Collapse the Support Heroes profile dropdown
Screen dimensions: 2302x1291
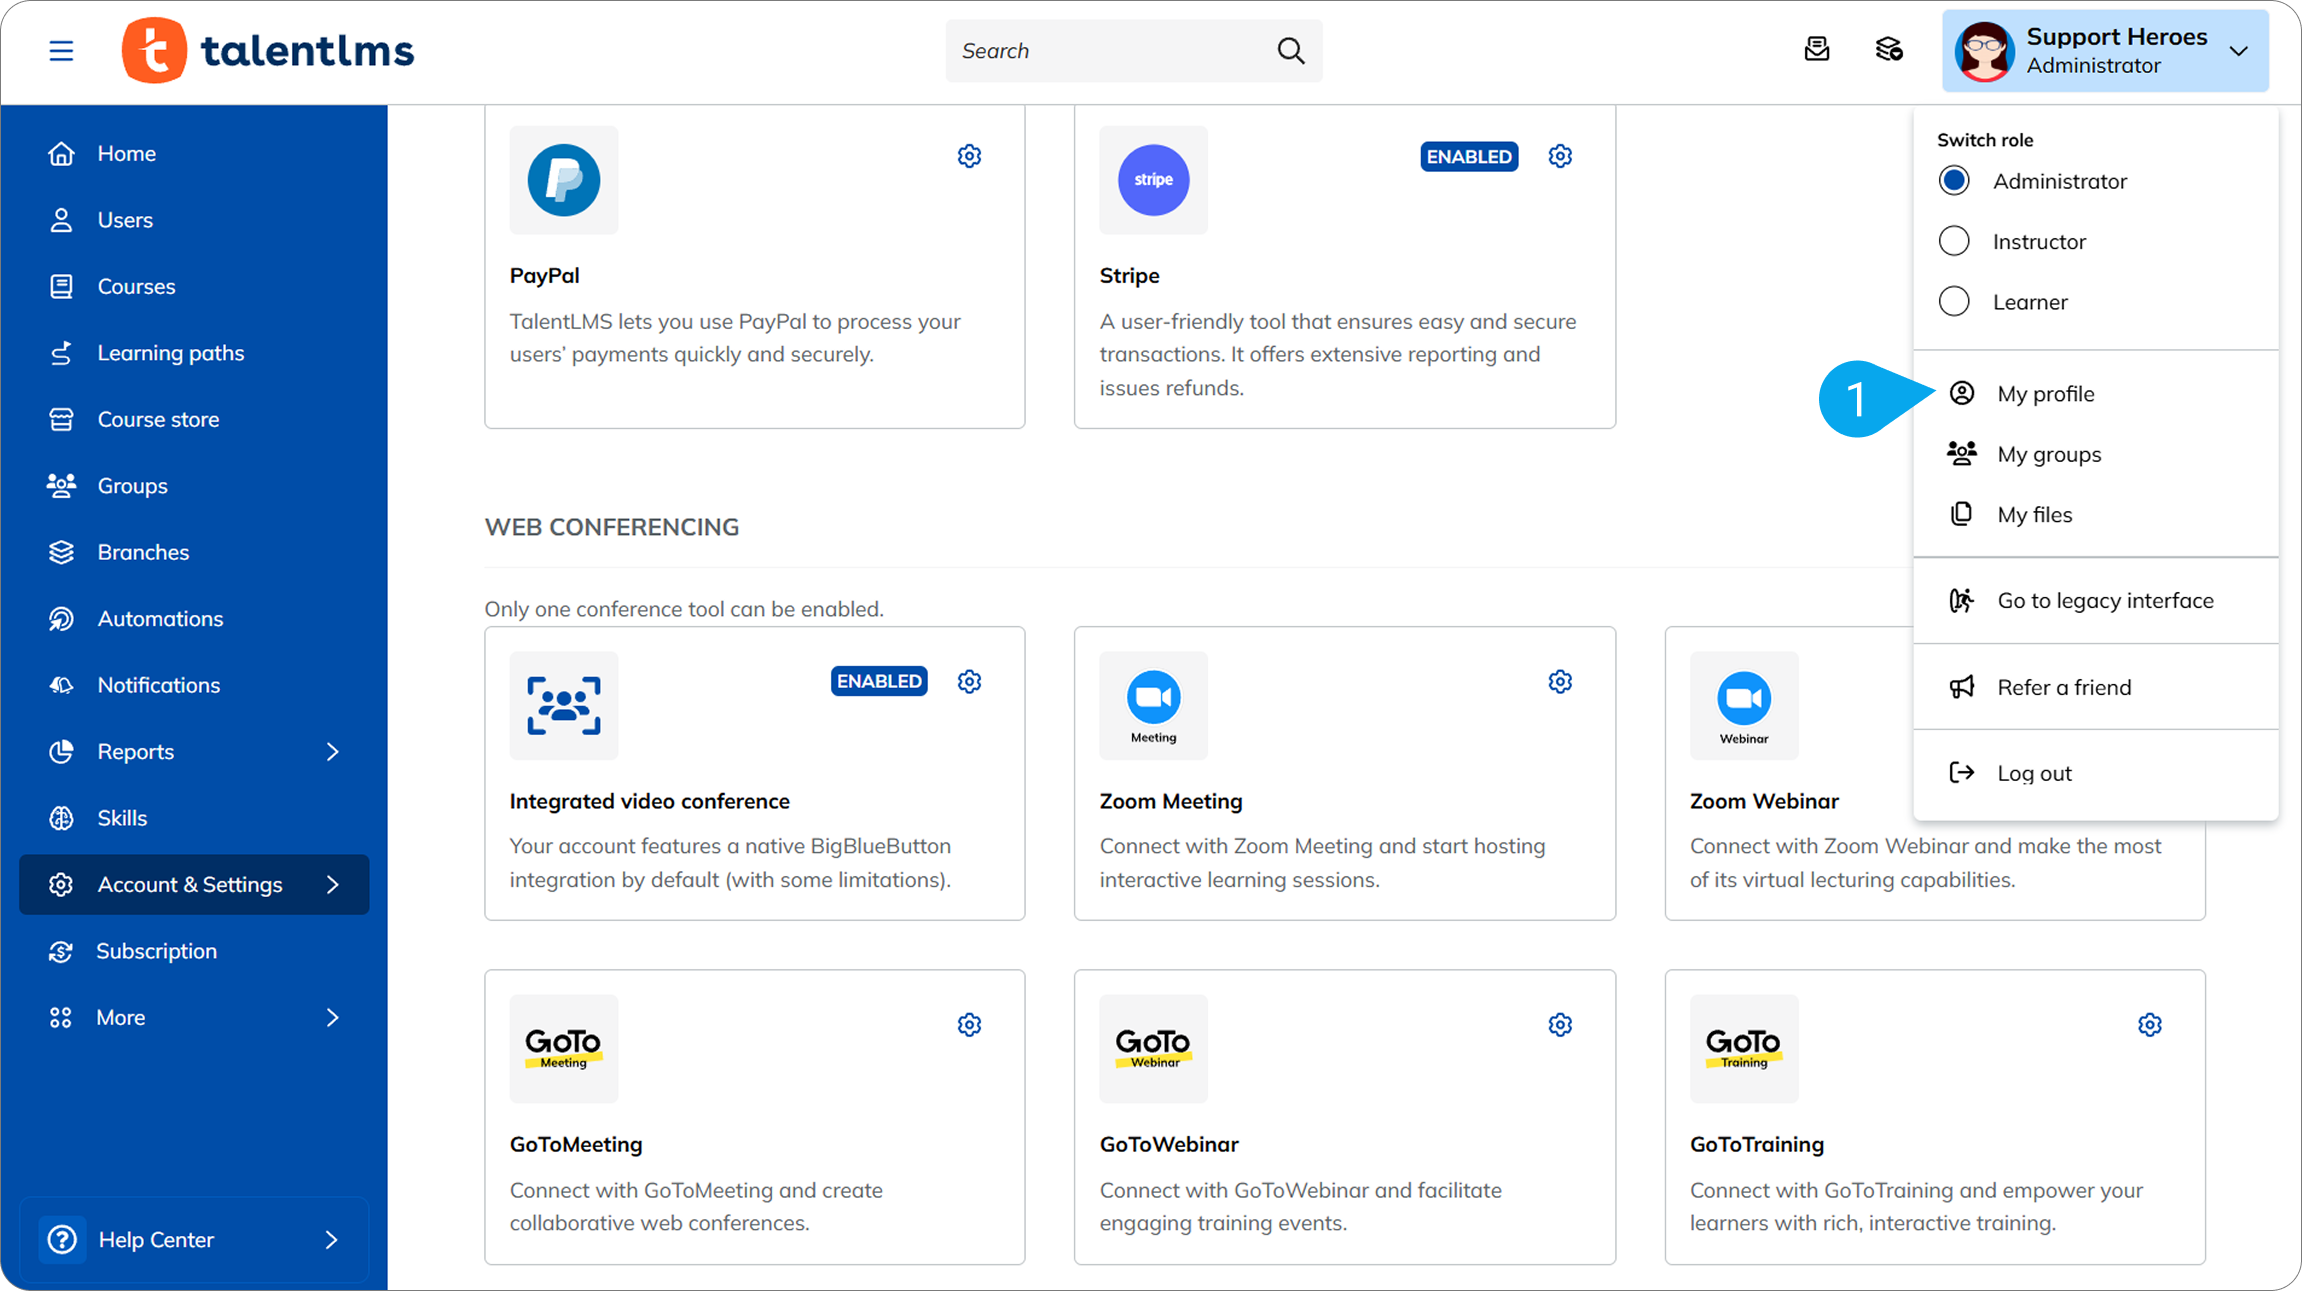(2239, 51)
